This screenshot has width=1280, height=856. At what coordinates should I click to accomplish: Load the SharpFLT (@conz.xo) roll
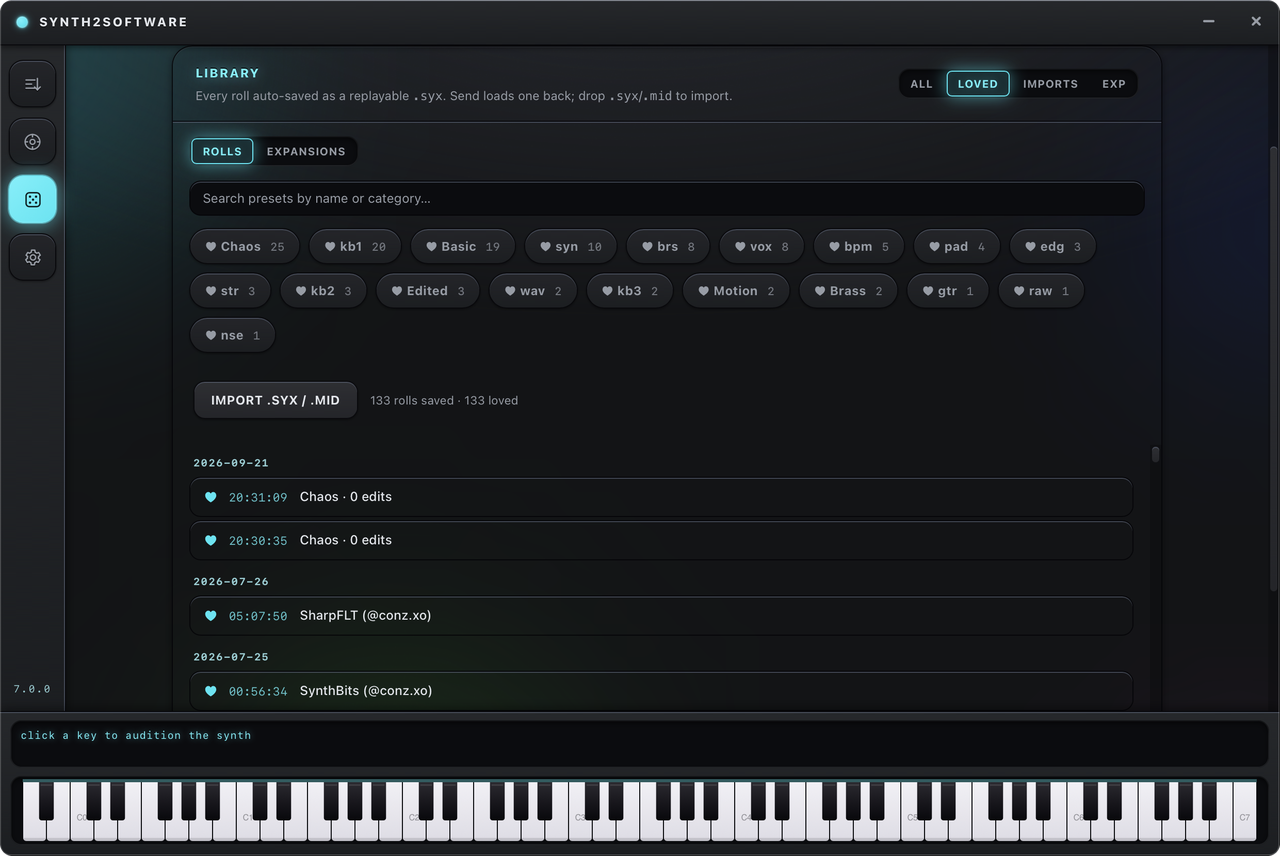click(661, 616)
